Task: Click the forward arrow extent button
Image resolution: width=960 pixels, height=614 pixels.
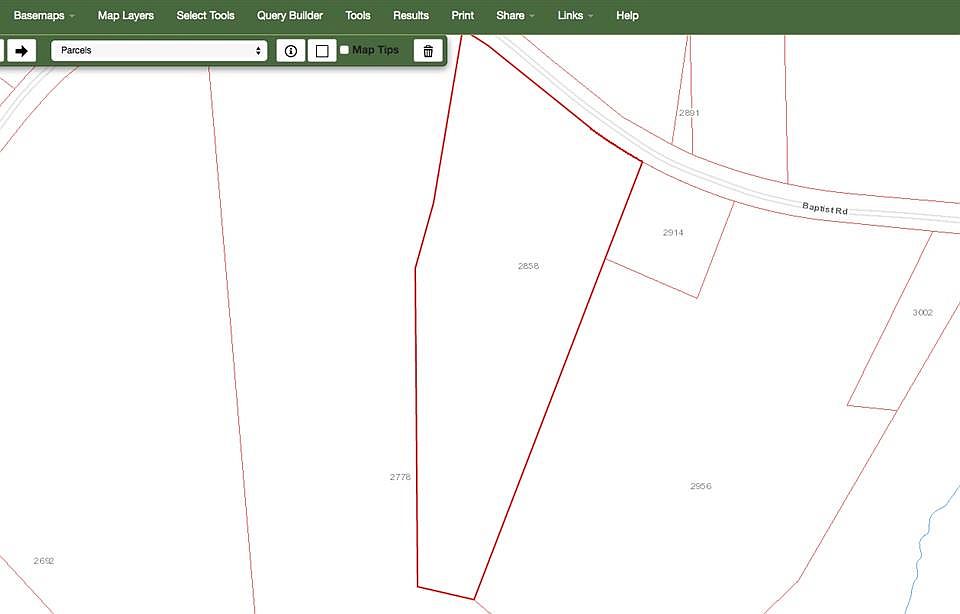Action: tap(21, 51)
